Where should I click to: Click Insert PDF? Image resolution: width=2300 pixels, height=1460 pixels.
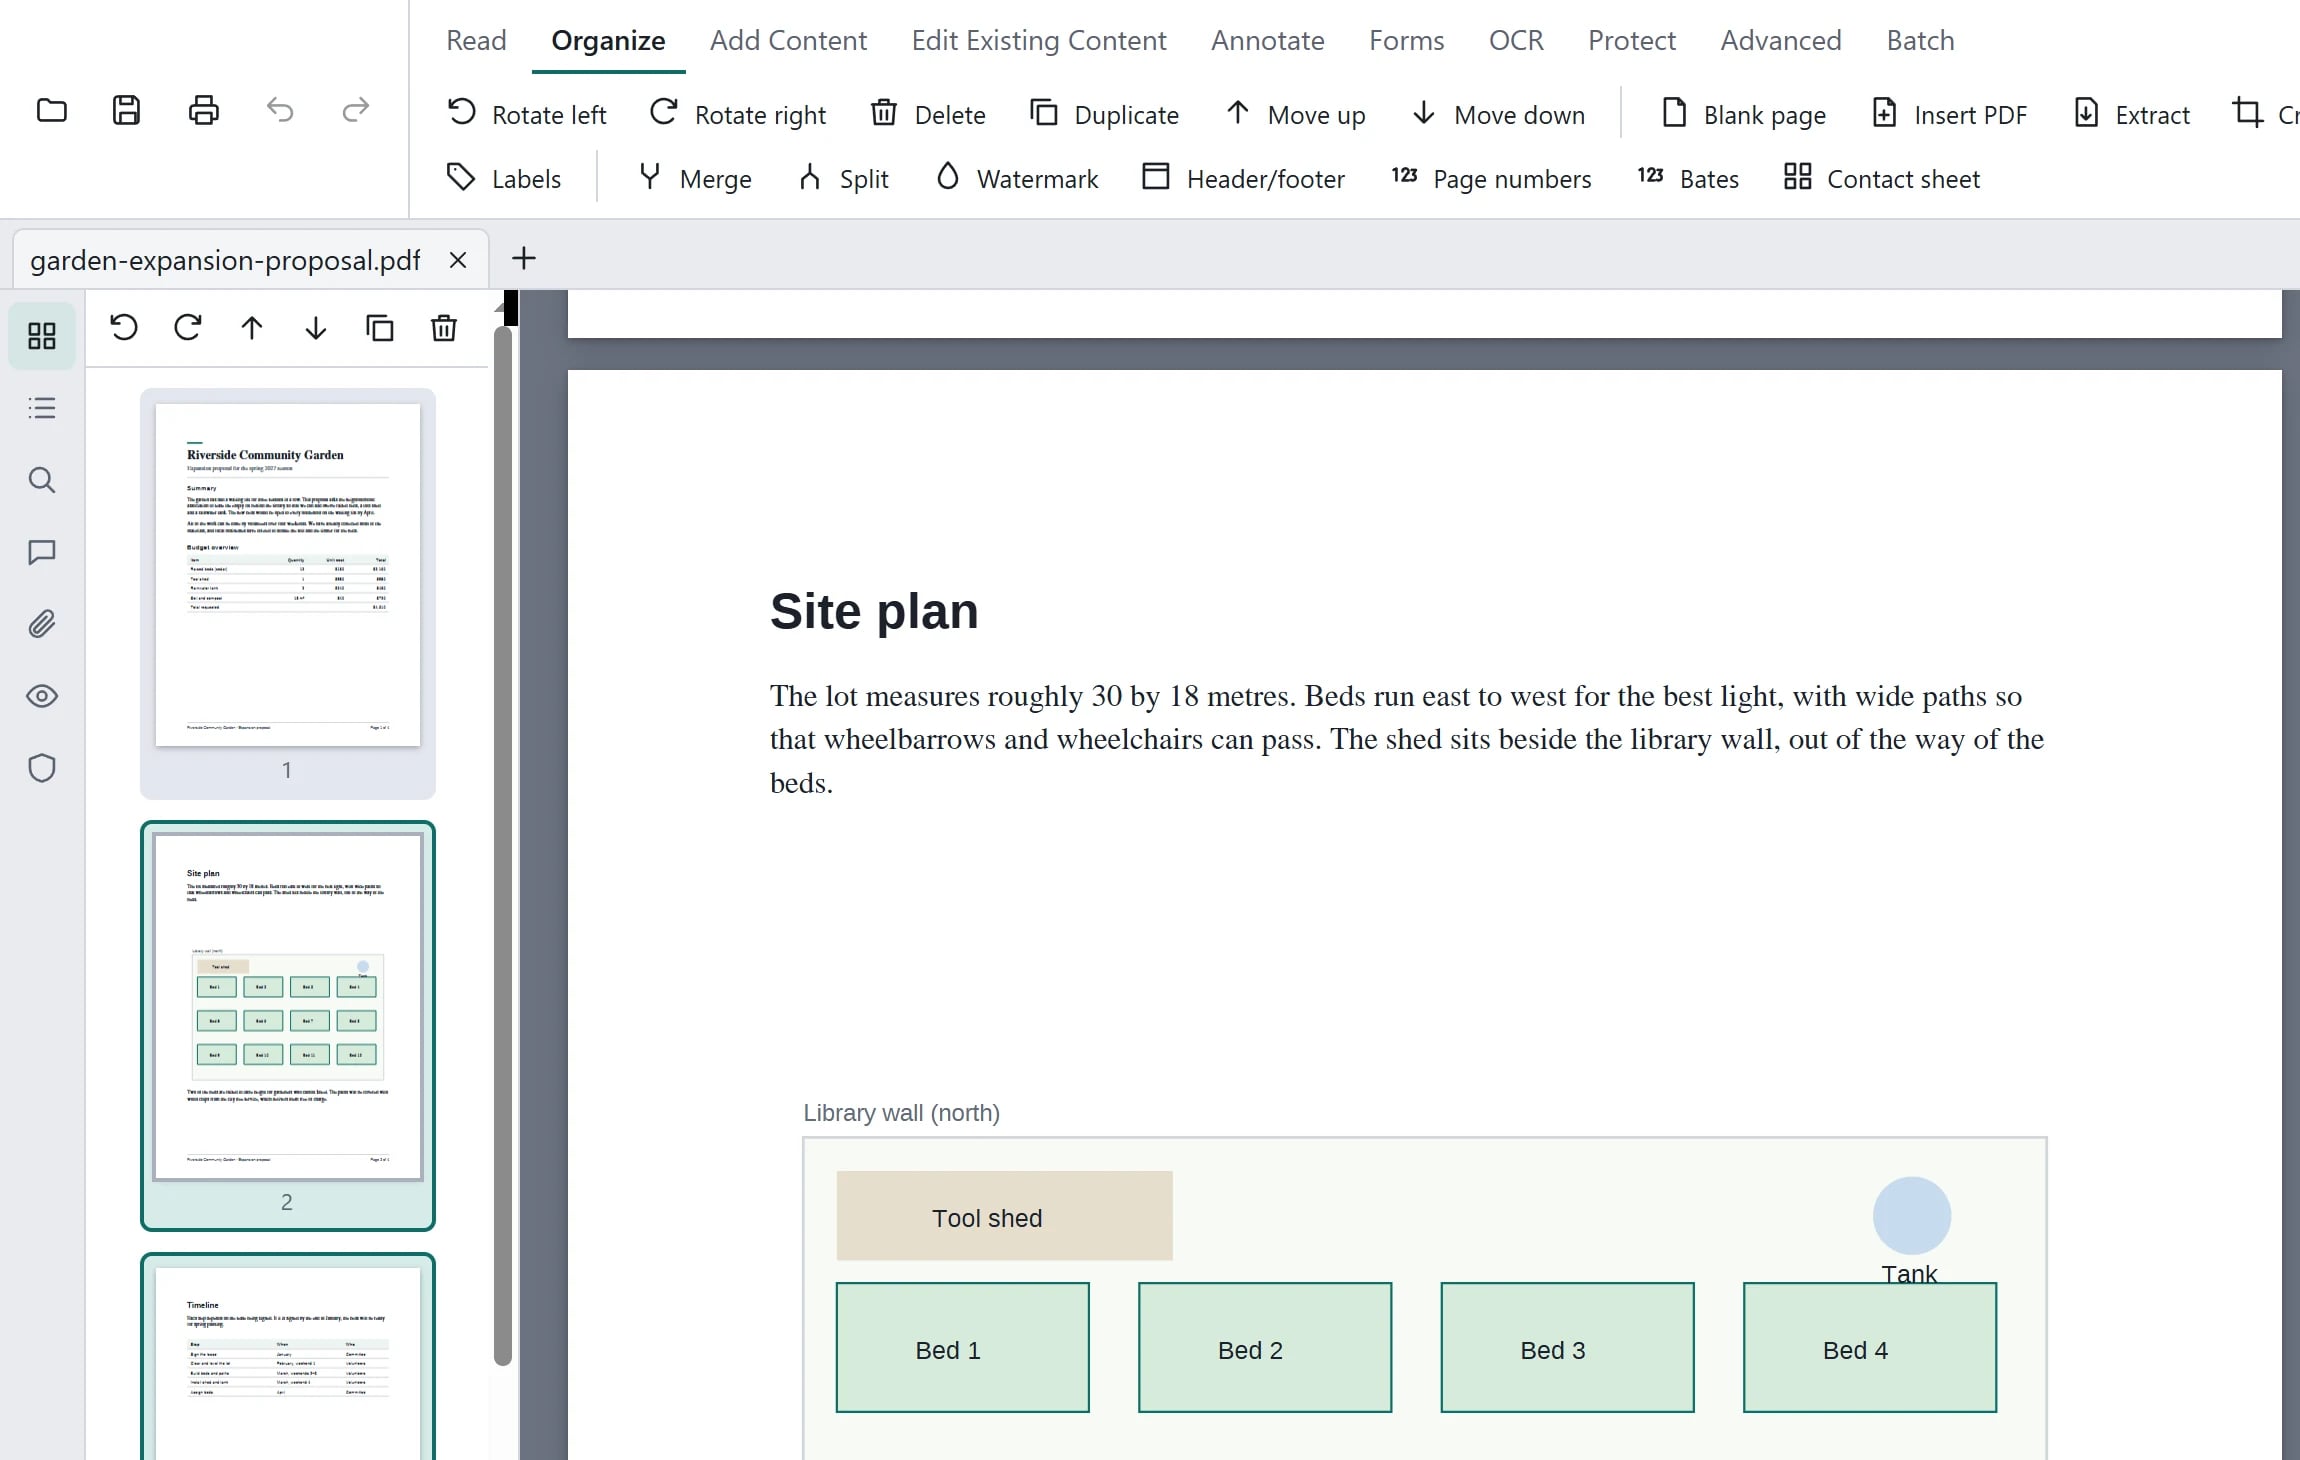tap(1949, 114)
